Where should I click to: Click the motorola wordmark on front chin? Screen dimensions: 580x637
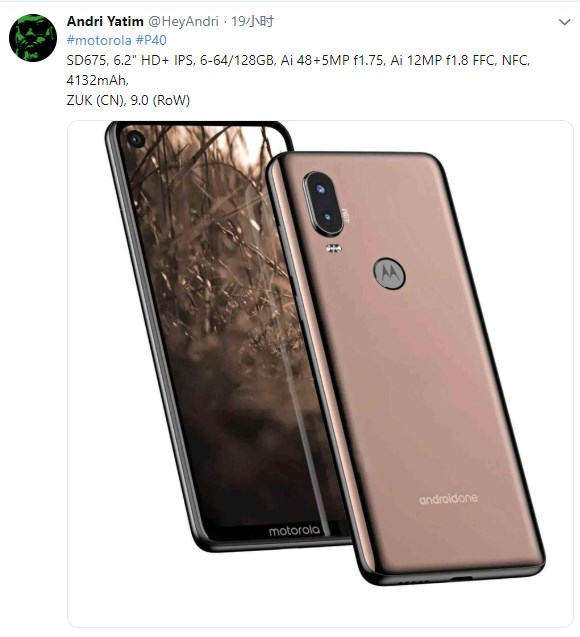[294, 531]
